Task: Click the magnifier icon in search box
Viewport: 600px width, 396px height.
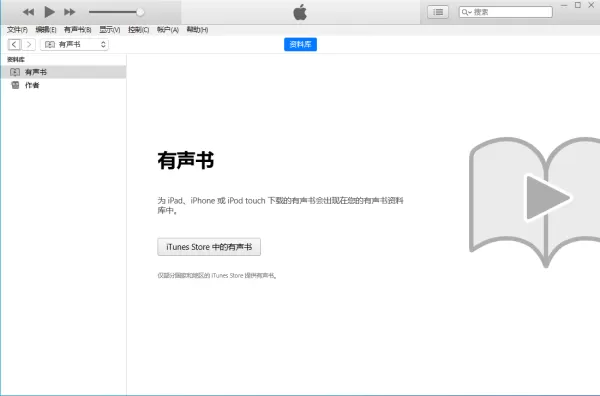Action: coord(466,12)
